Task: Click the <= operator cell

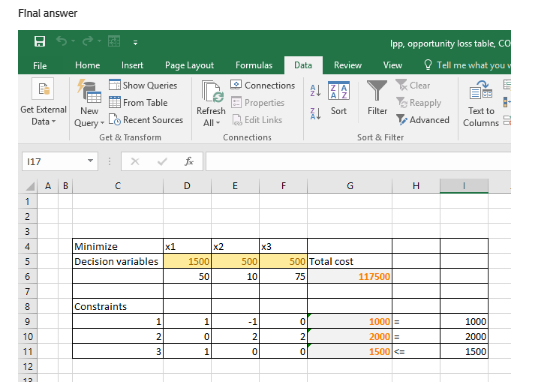Action: (416, 352)
